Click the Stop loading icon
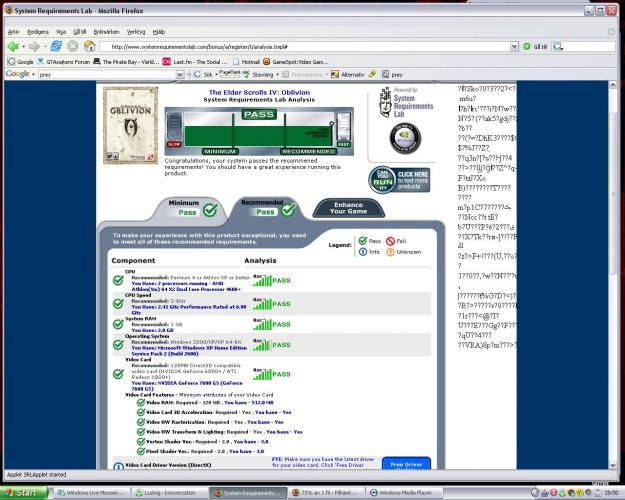The width and height of the screenshot is (625, 500). coord(73,46)
